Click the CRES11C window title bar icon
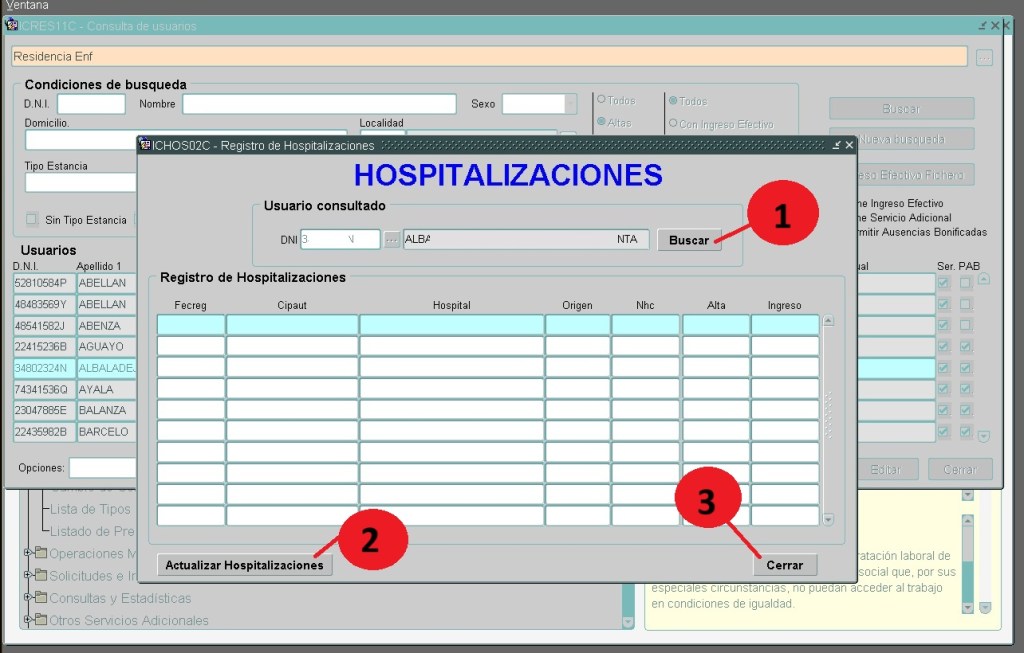Viewport: 1024px width, 653px height. (x=12, y=25)
